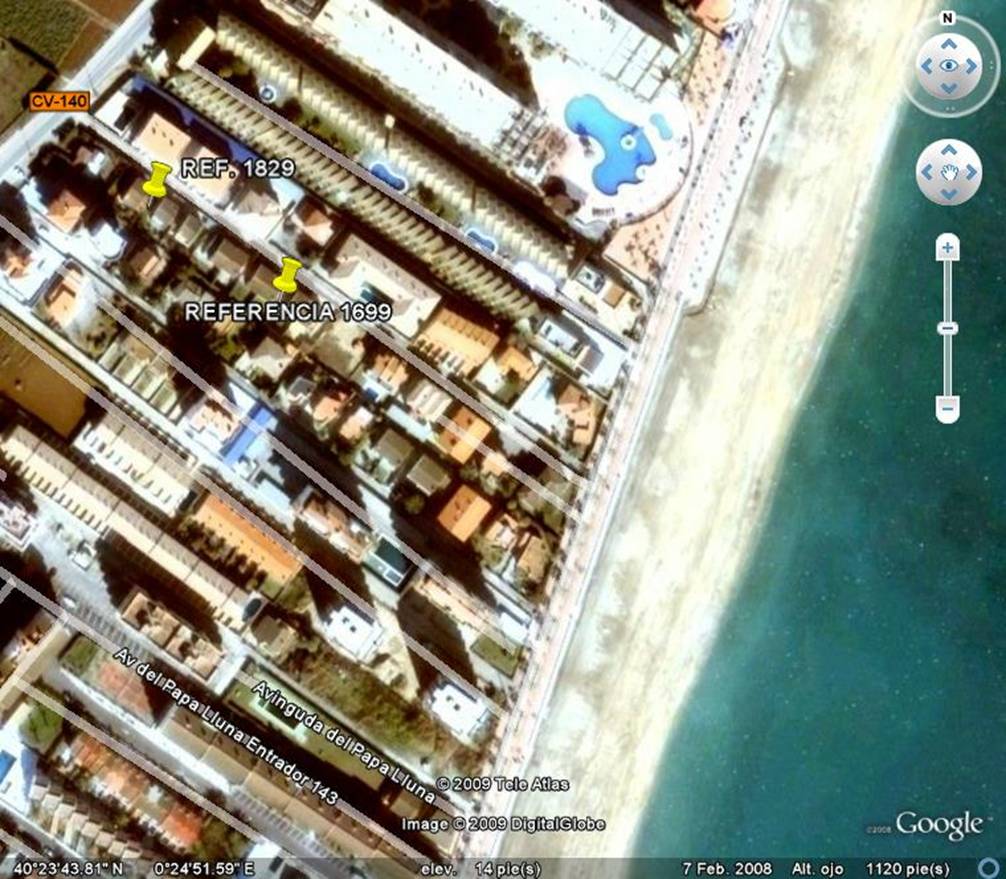1006x879 pixels.
Task: Zoom in with the plus button
Action: coord(948,247)
